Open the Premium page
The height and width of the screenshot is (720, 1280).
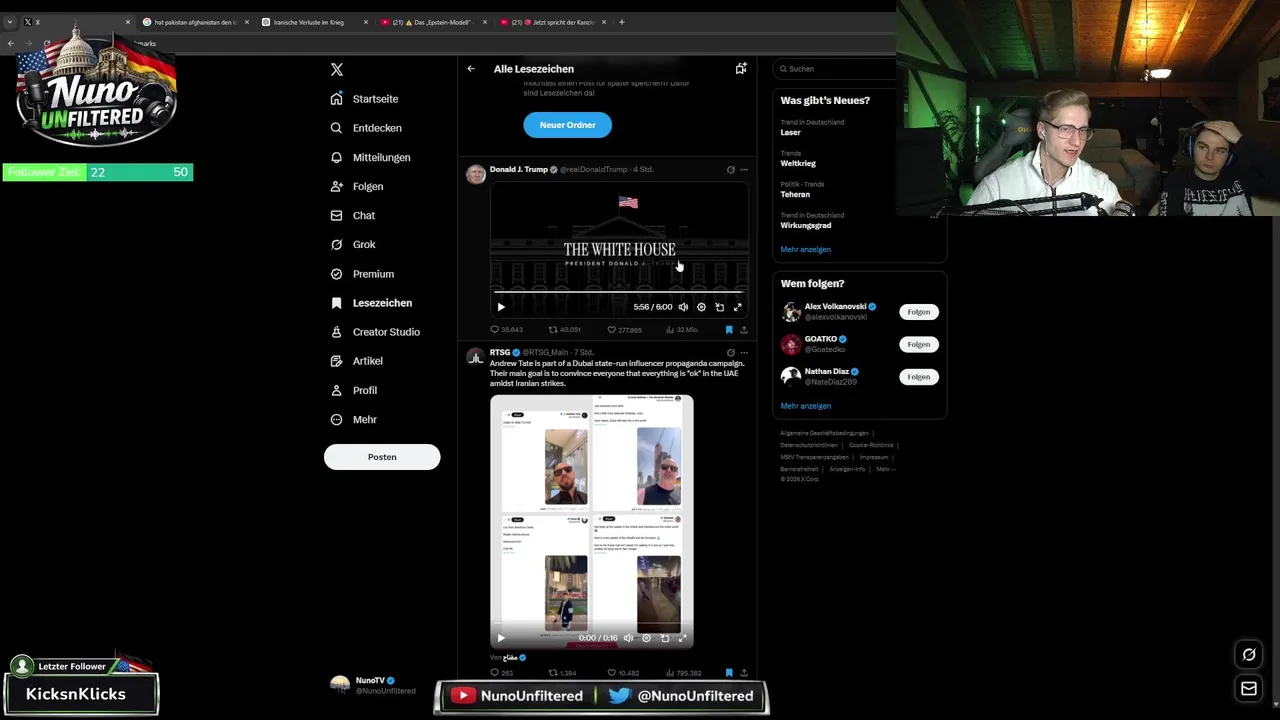click(x=362, y=274)
